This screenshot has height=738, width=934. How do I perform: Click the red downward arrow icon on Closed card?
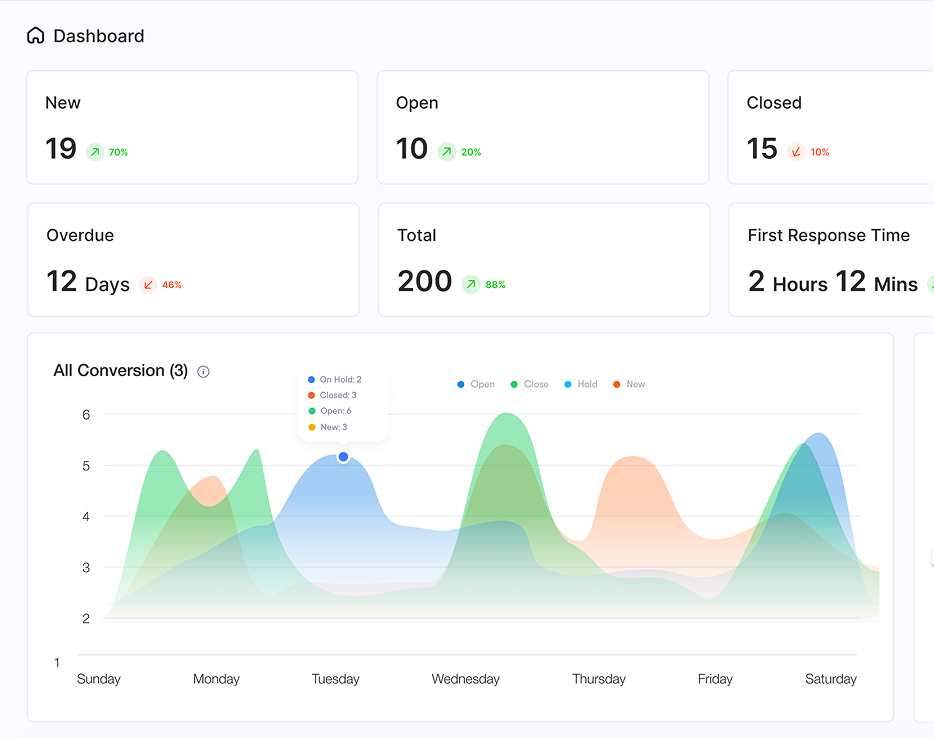coord(796,151)
